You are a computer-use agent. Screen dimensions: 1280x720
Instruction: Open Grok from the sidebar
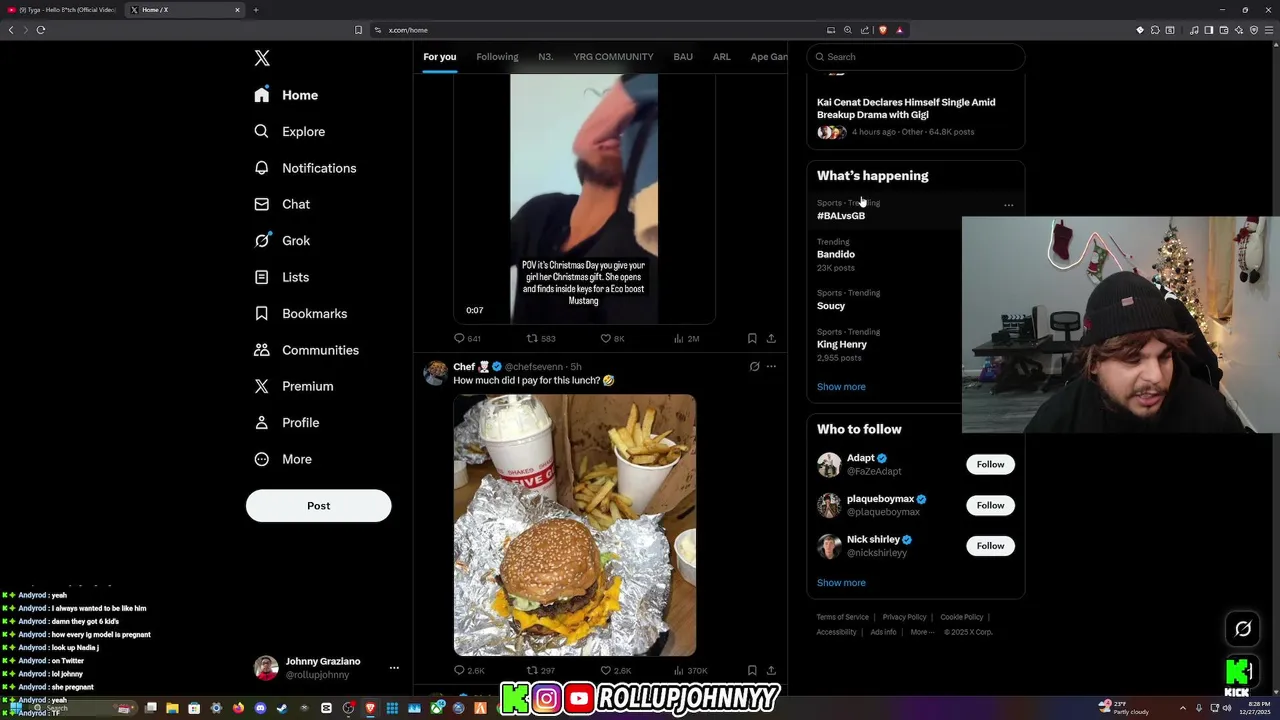(x=282, y=240)
